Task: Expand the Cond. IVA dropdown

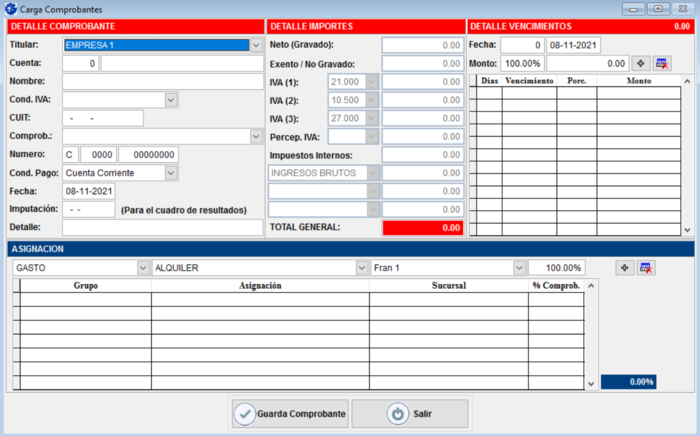Action: [171, 100]
